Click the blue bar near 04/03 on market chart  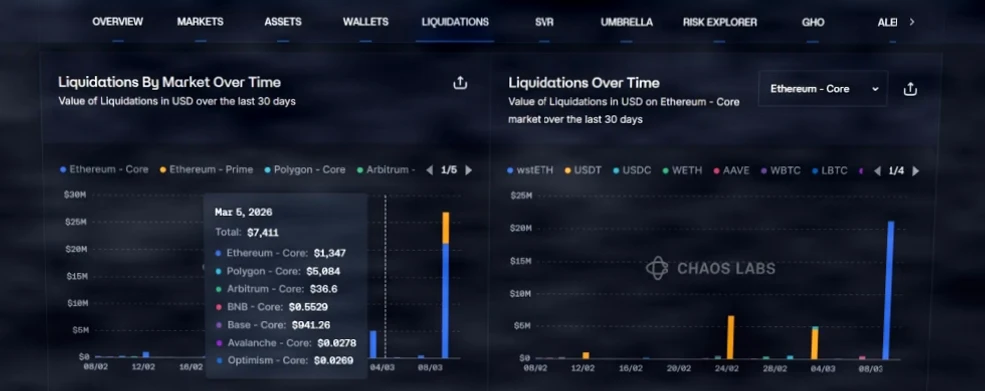(373, 344)
